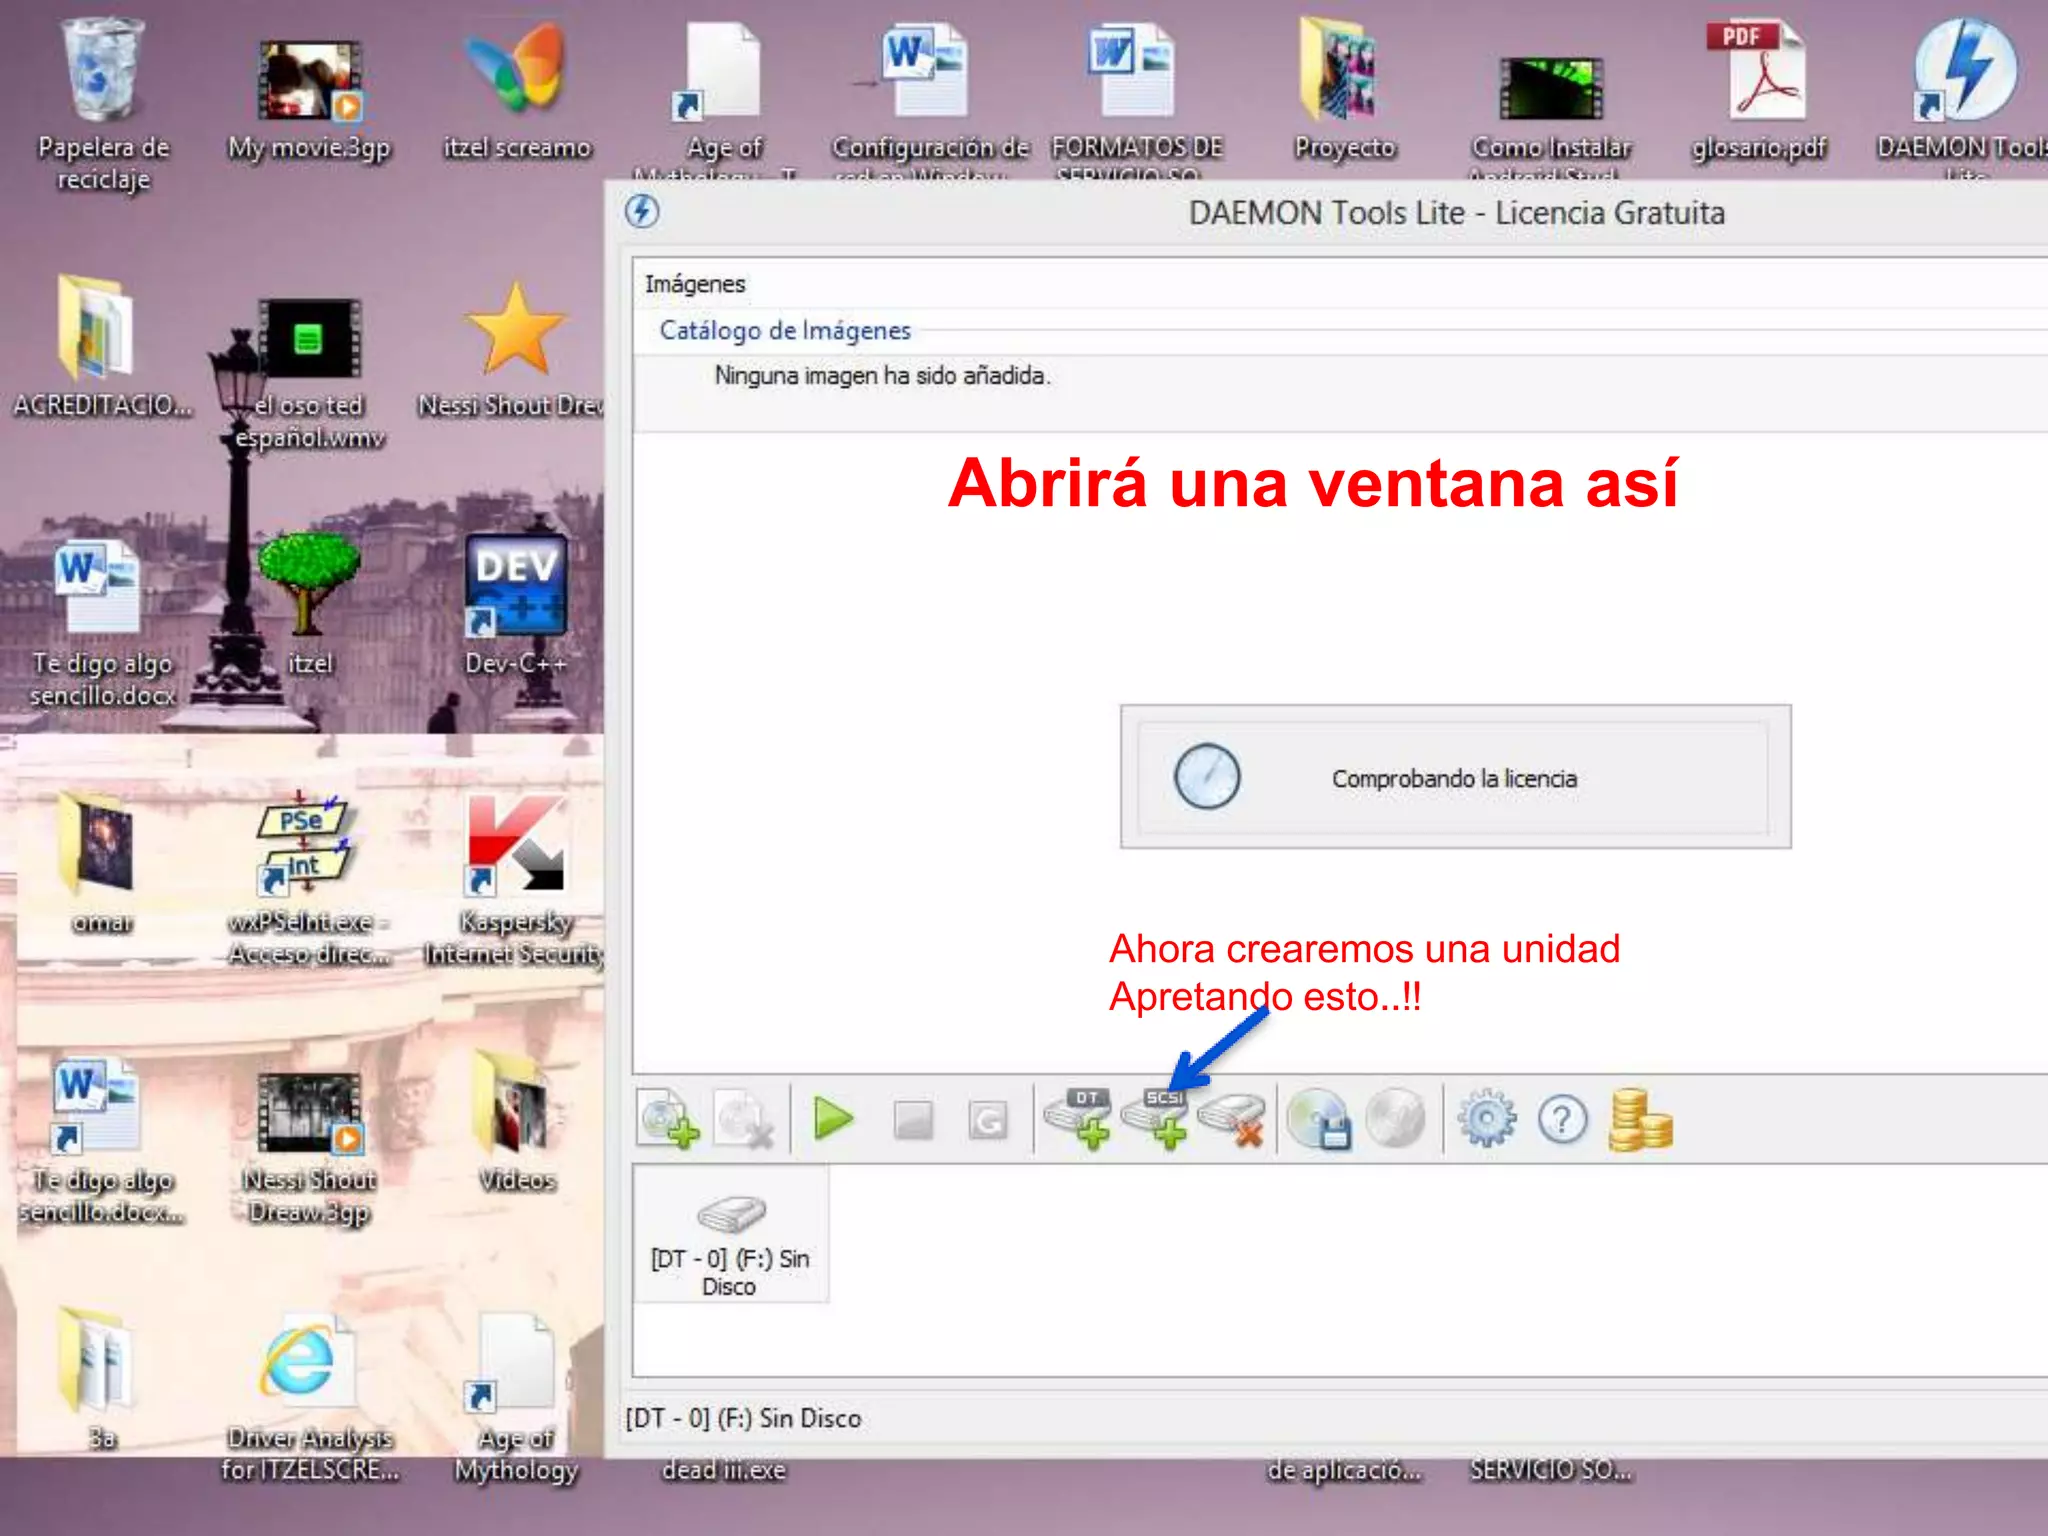2048x1536 pixels.
Task: Click the Comprobando la licencia dialog
Action: tap(1455, 777)
